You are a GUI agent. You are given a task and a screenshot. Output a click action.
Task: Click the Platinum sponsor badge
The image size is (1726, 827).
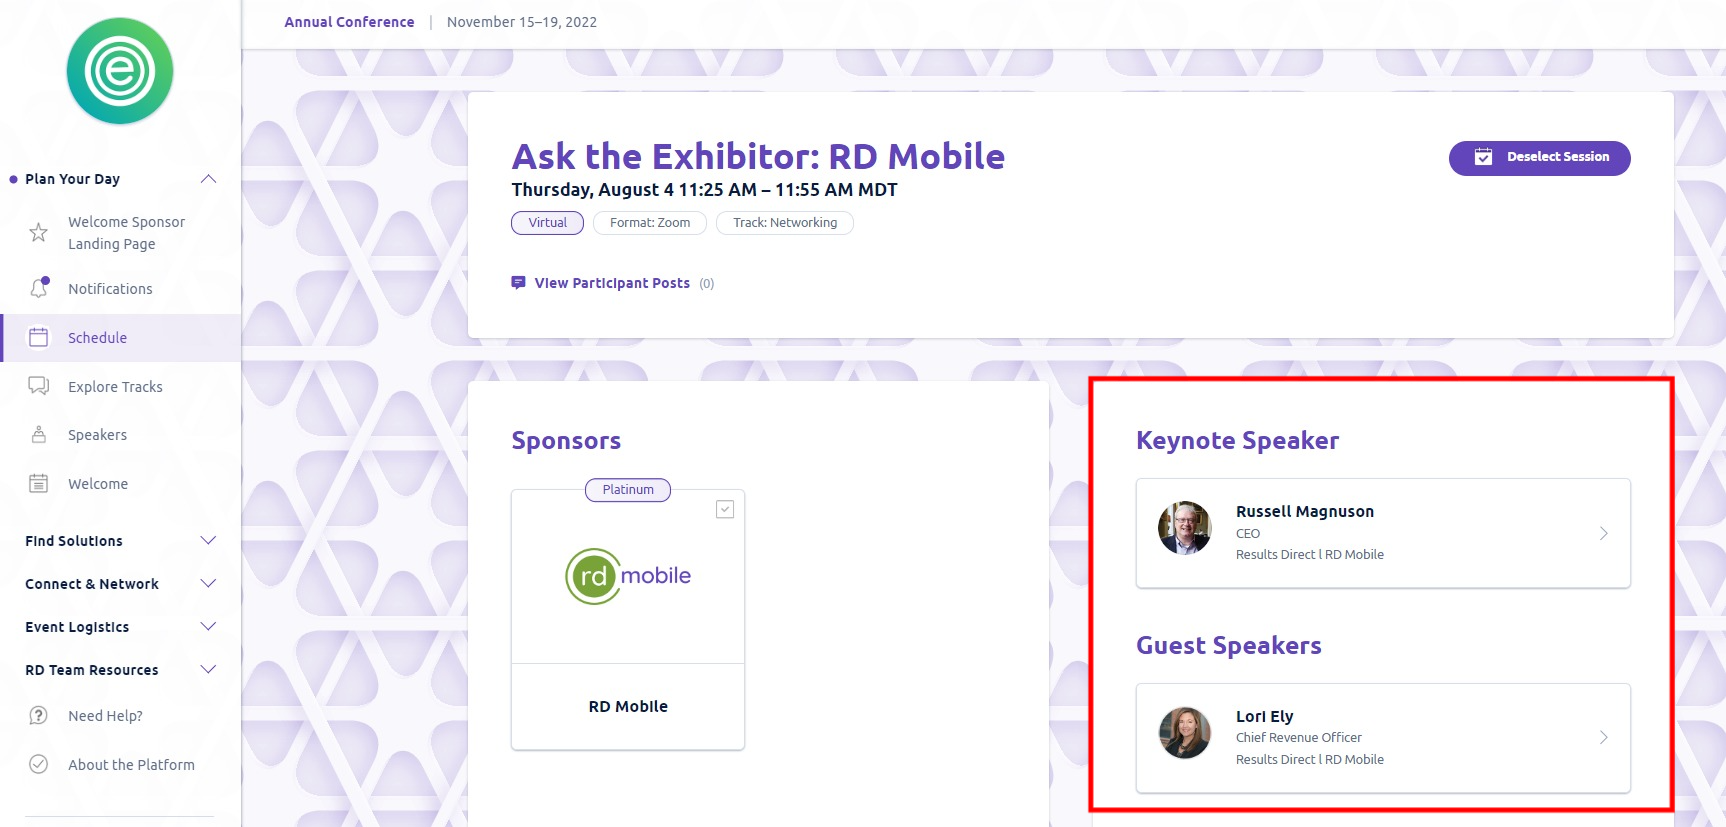[628, 490]
